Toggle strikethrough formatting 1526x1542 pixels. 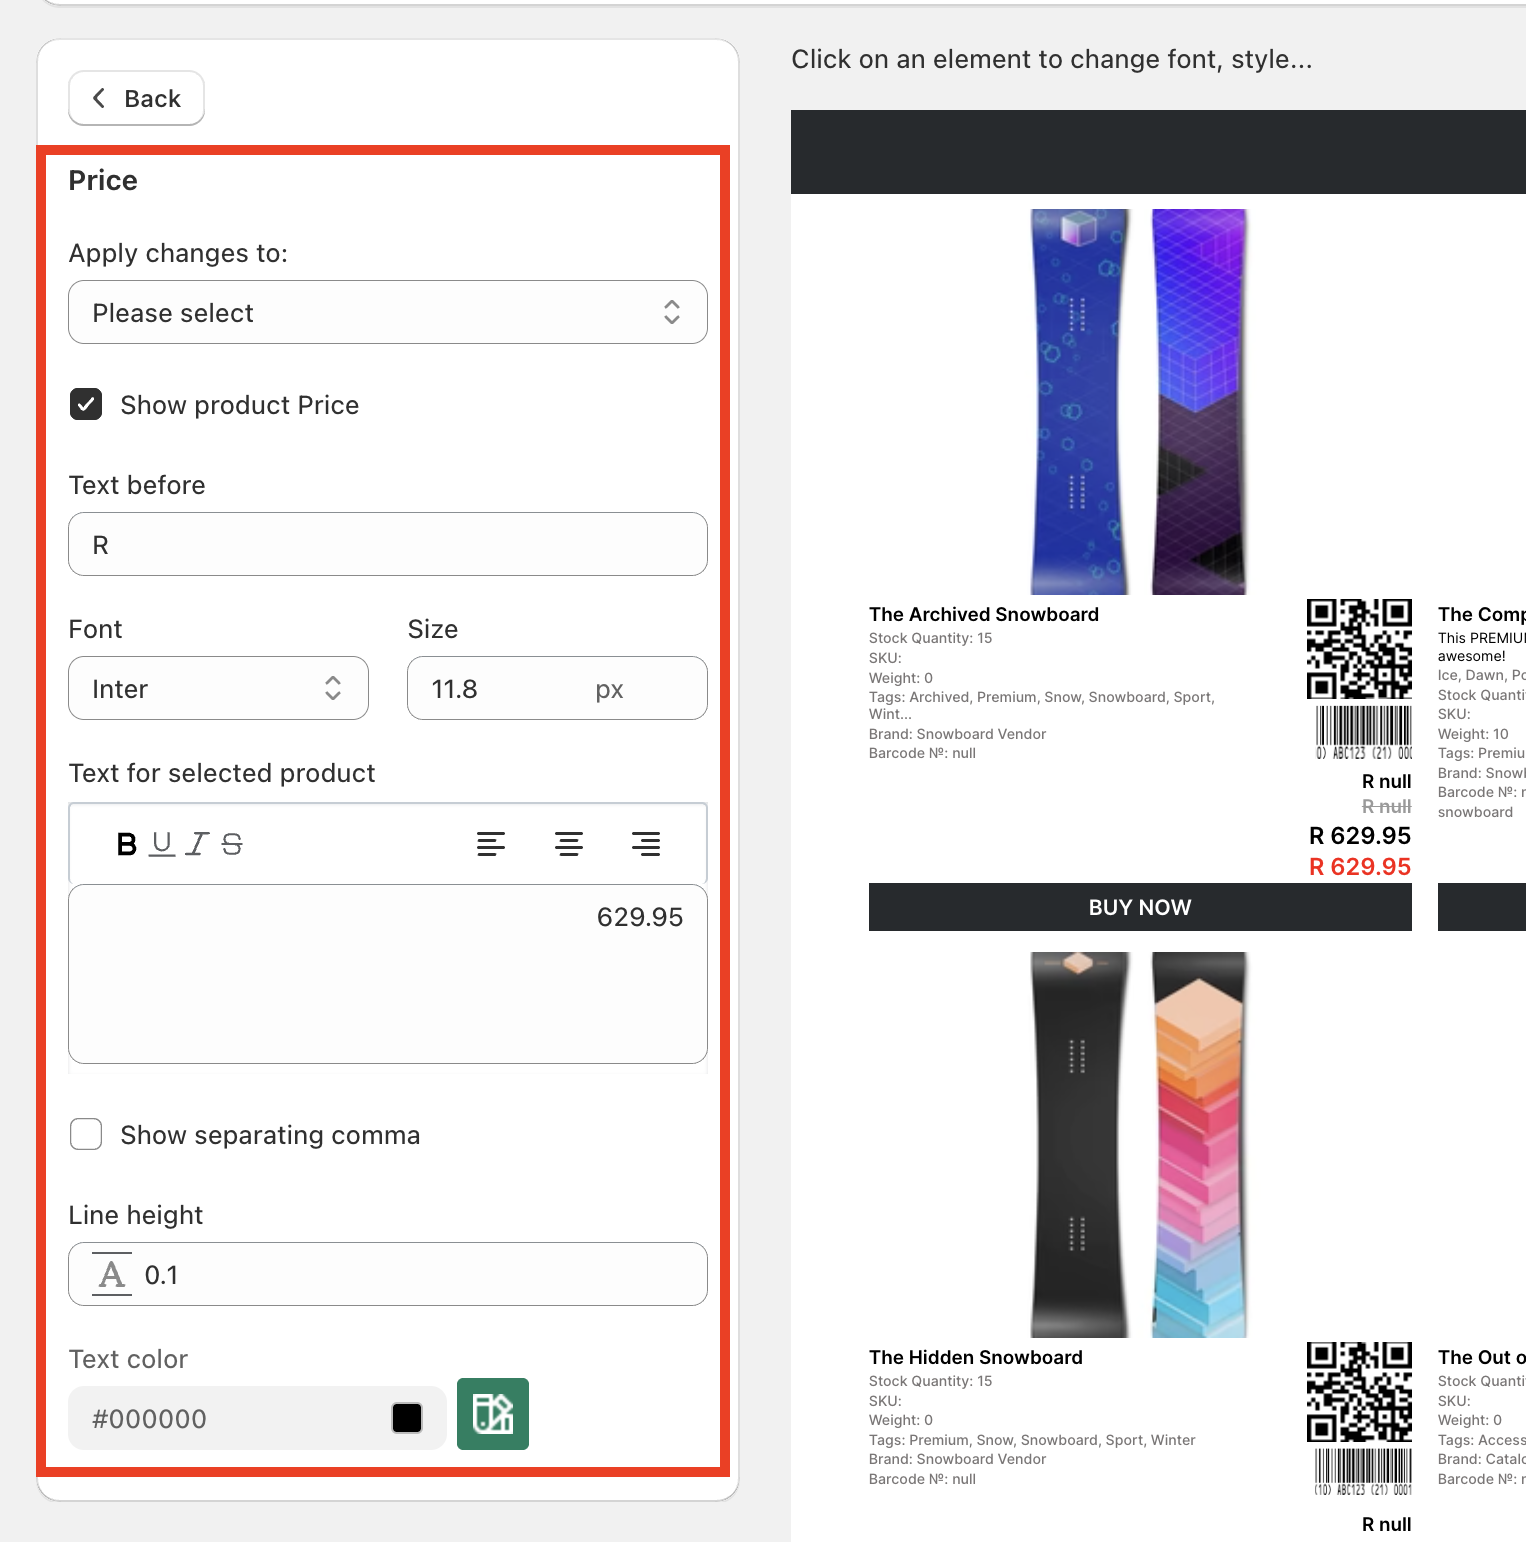[x=232, y=844]
